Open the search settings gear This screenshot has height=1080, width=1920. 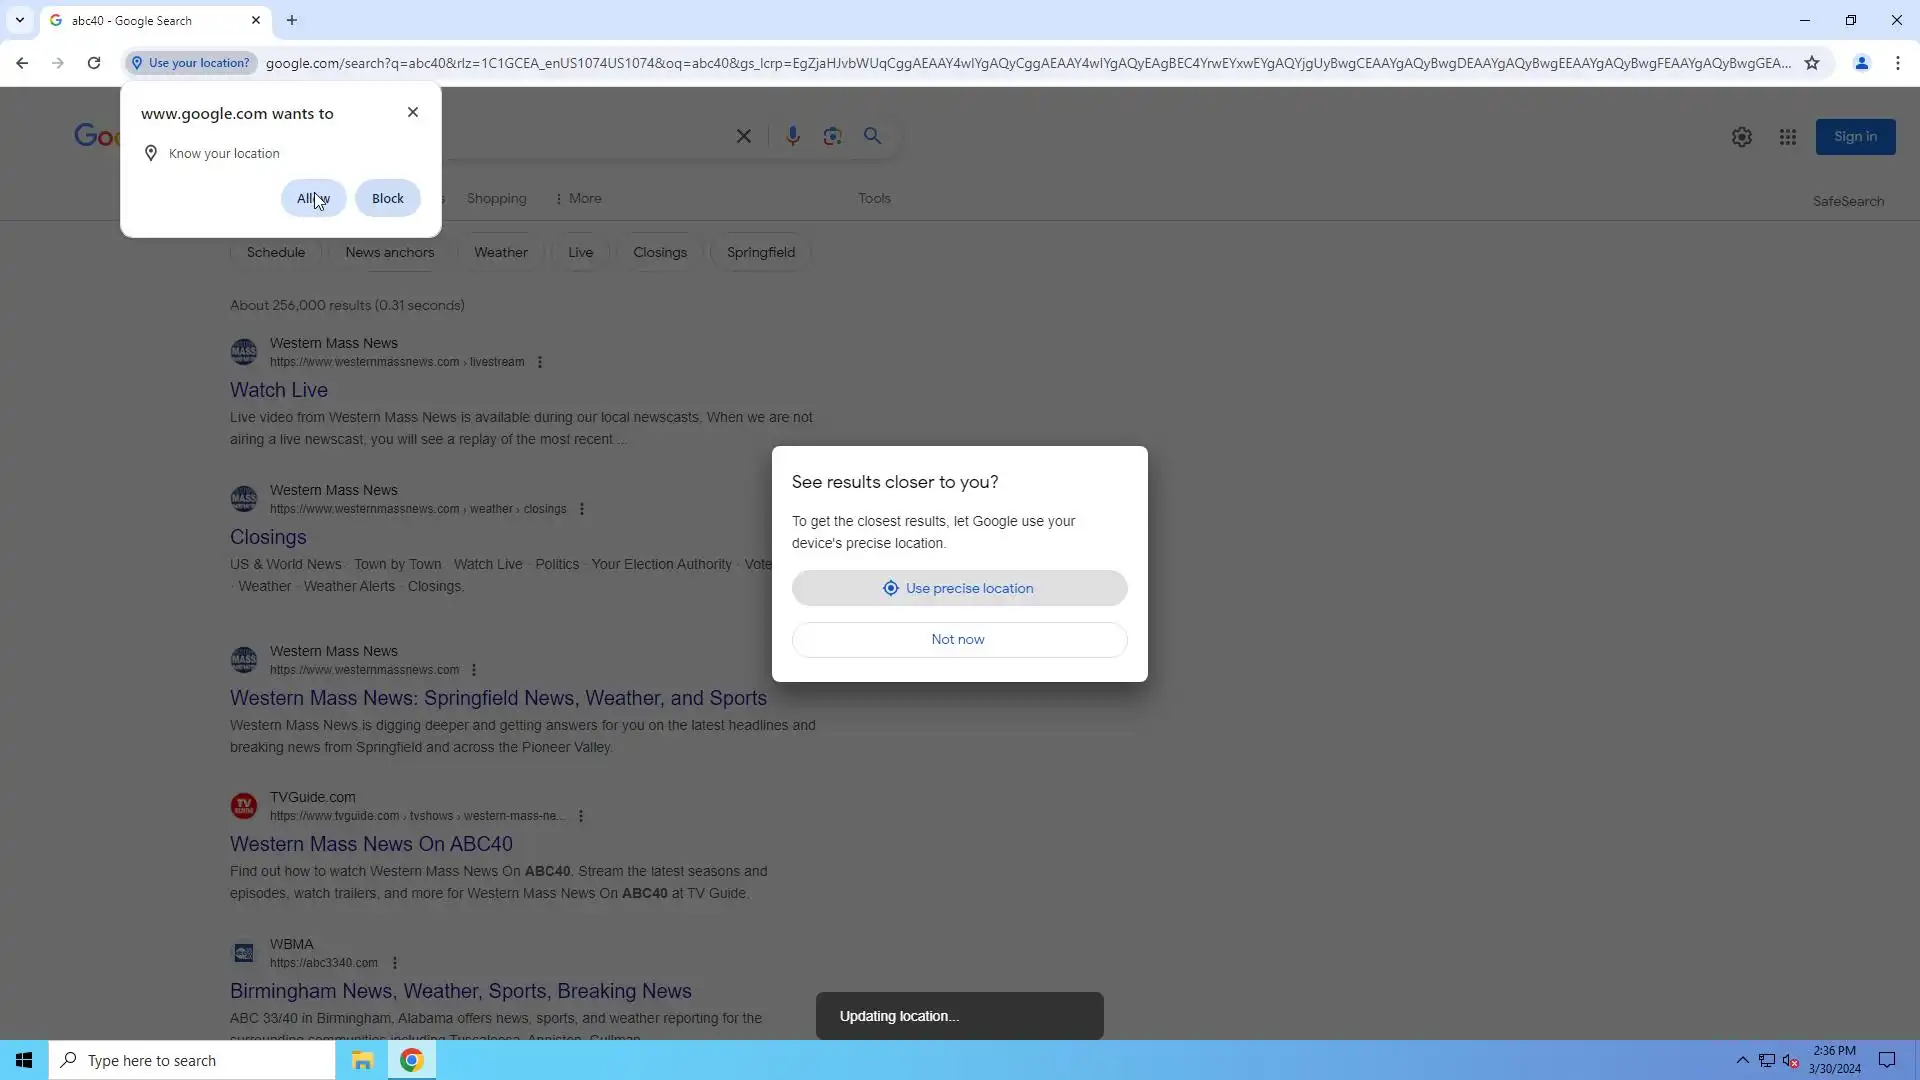point(1741,137)
